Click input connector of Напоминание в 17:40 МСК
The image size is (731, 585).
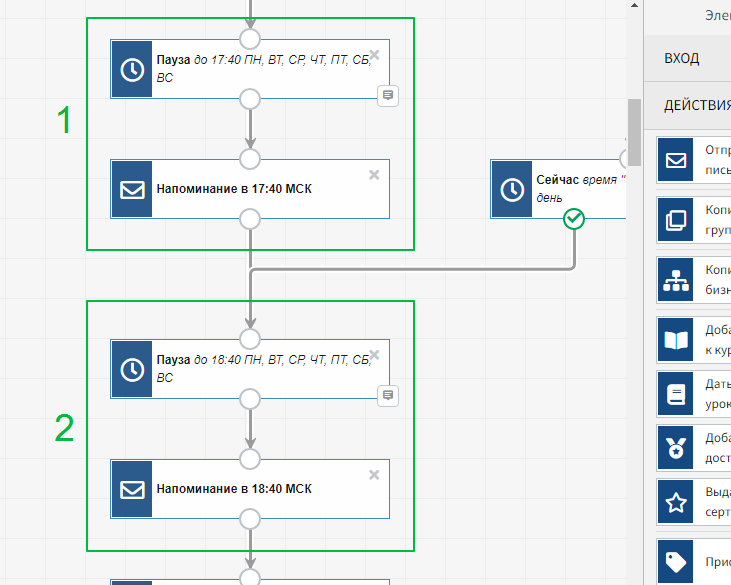(250, 159)
